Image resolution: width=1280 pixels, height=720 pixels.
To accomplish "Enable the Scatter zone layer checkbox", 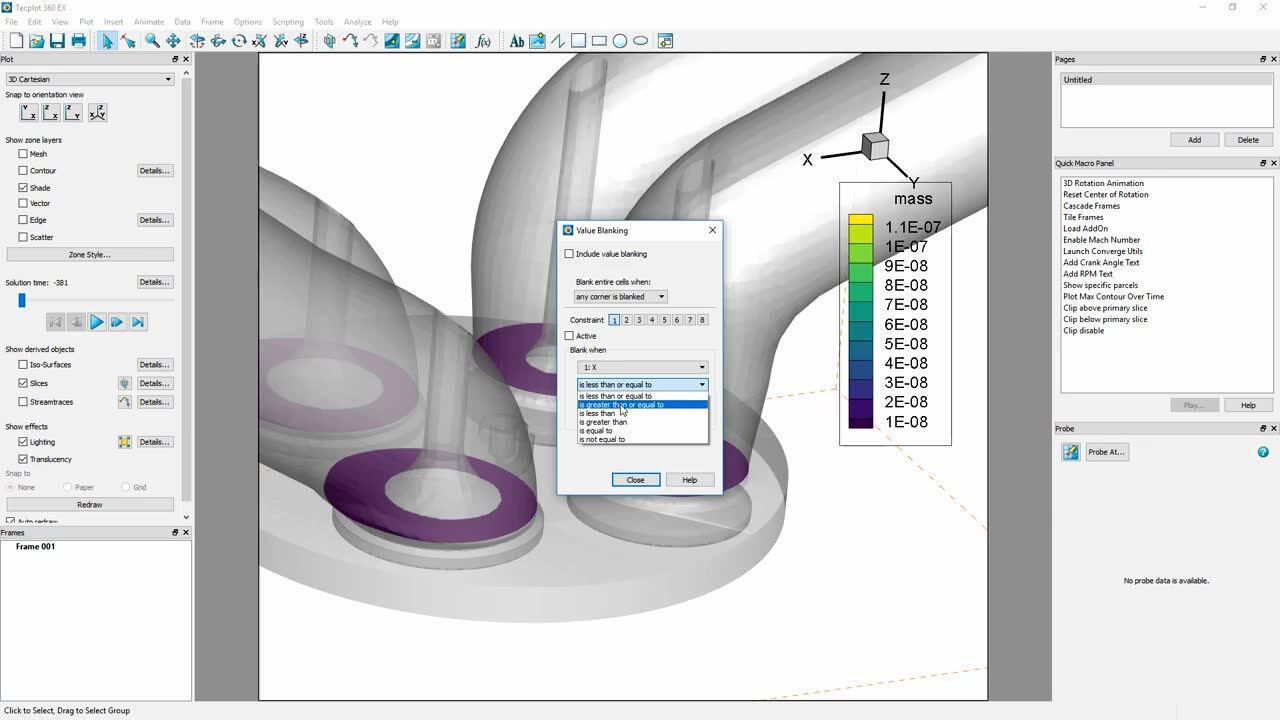I will click(x=23, y=237).
